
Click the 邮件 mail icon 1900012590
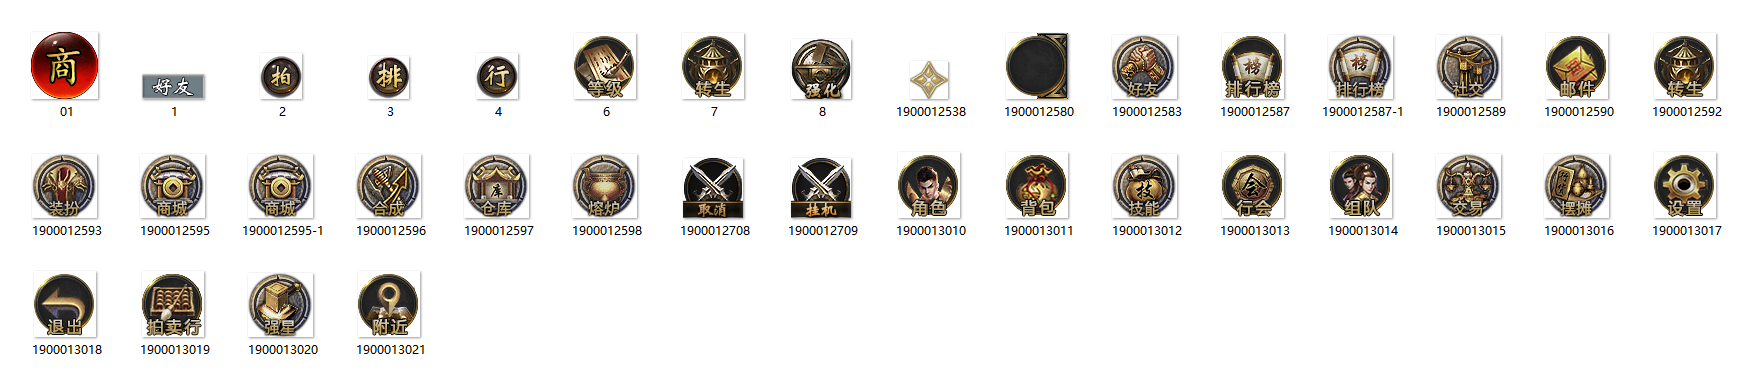point(1577,66)
